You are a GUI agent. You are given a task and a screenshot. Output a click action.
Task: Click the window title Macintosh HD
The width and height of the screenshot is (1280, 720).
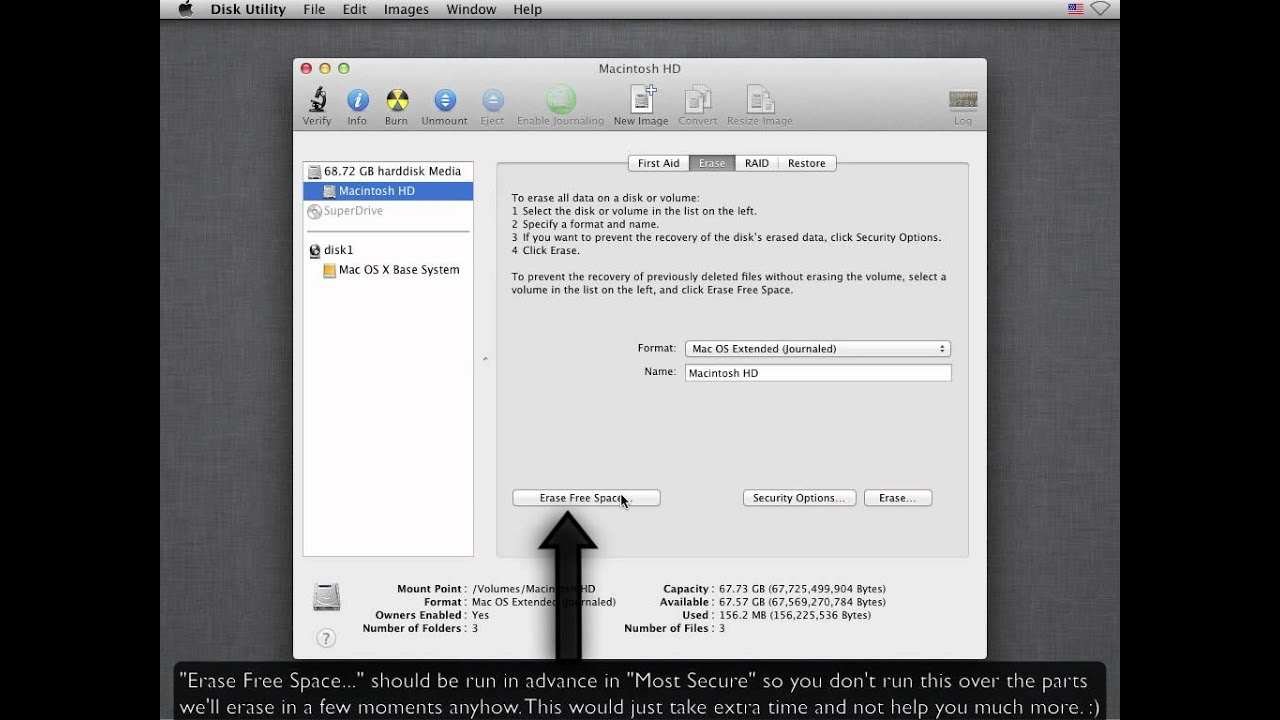(x=640, y=69)
